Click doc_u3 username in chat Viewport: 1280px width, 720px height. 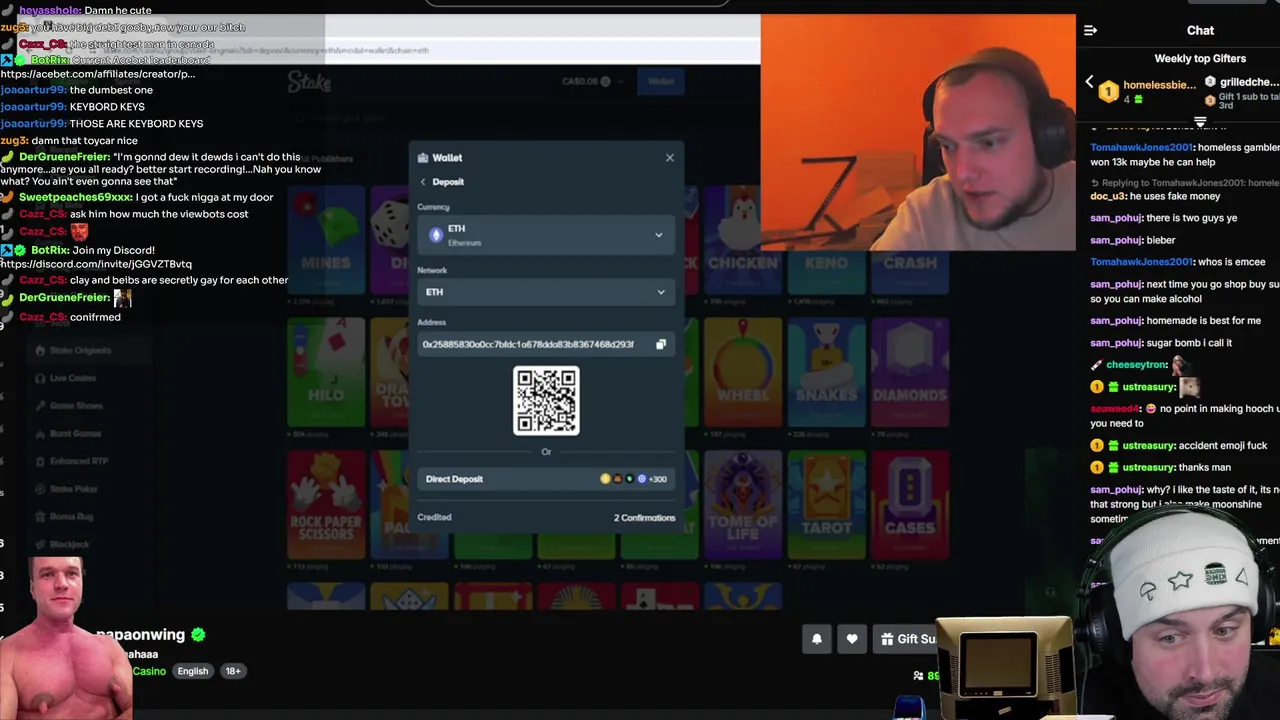pyautogui.click(x=1108, y=197)
